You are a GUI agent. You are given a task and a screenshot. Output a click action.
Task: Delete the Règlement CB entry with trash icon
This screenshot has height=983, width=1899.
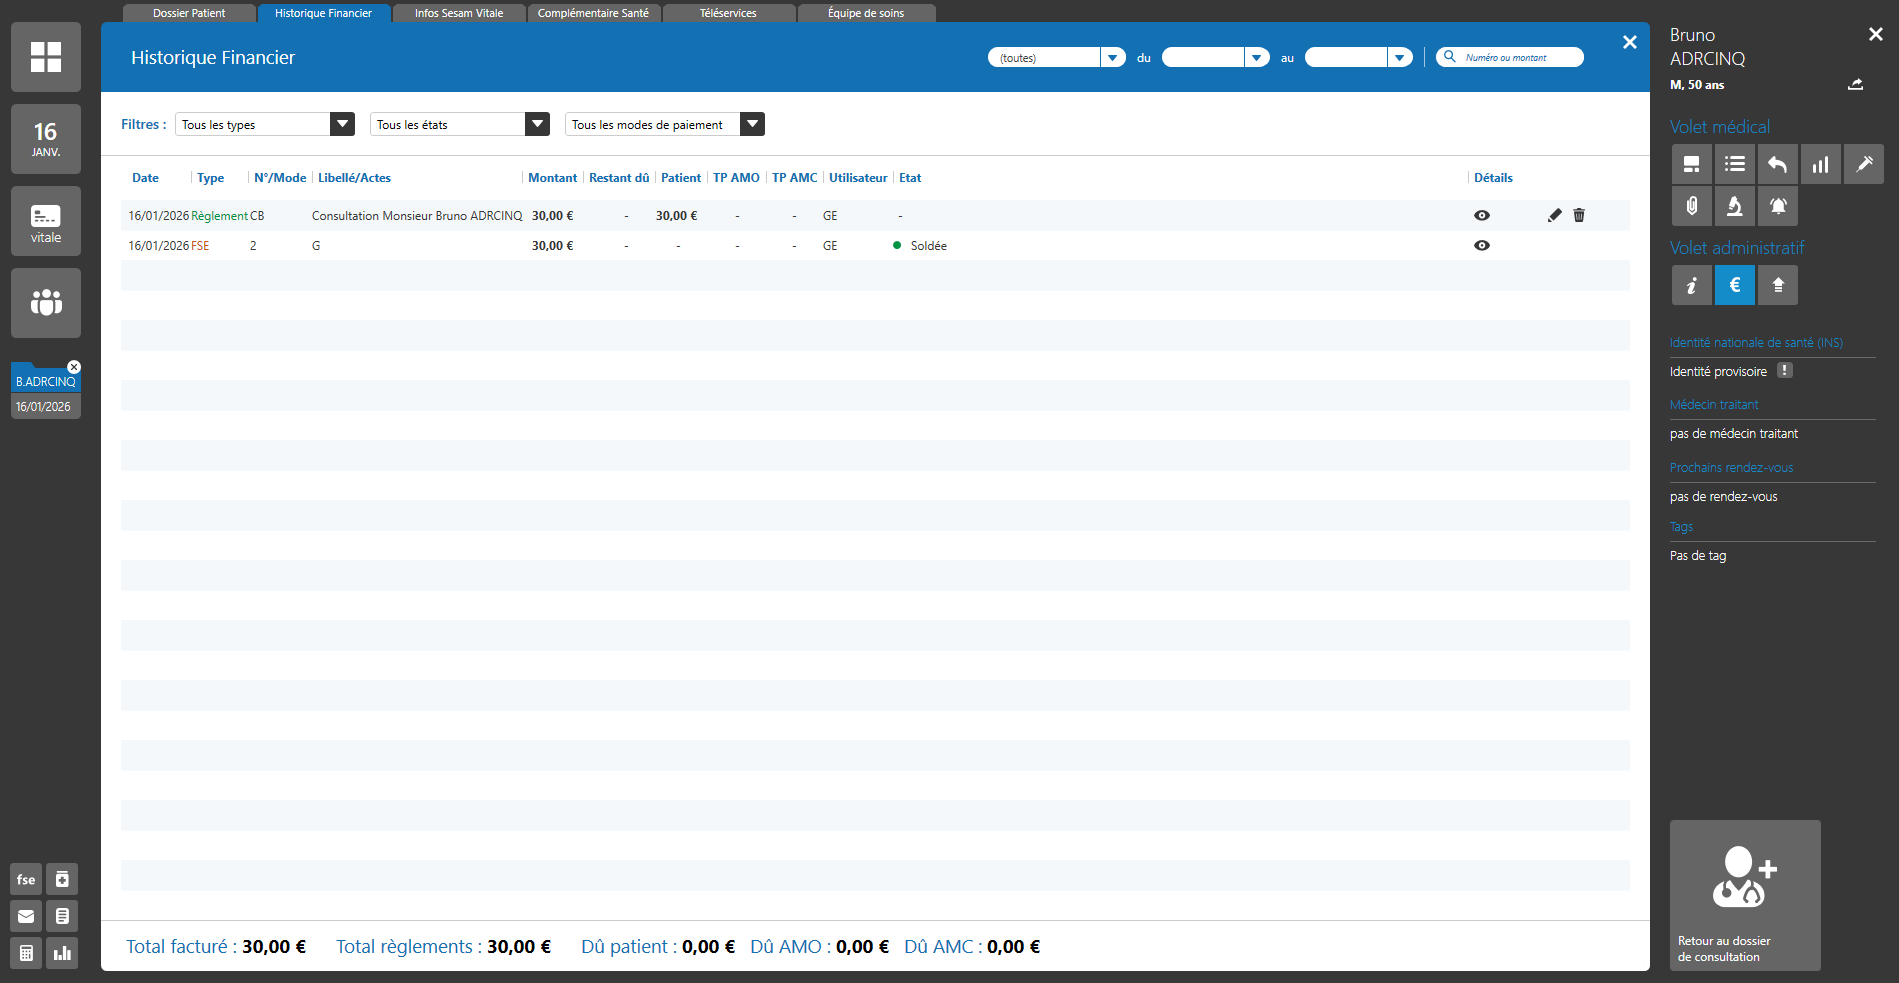pyautogui.click(x=1579, y=215)
